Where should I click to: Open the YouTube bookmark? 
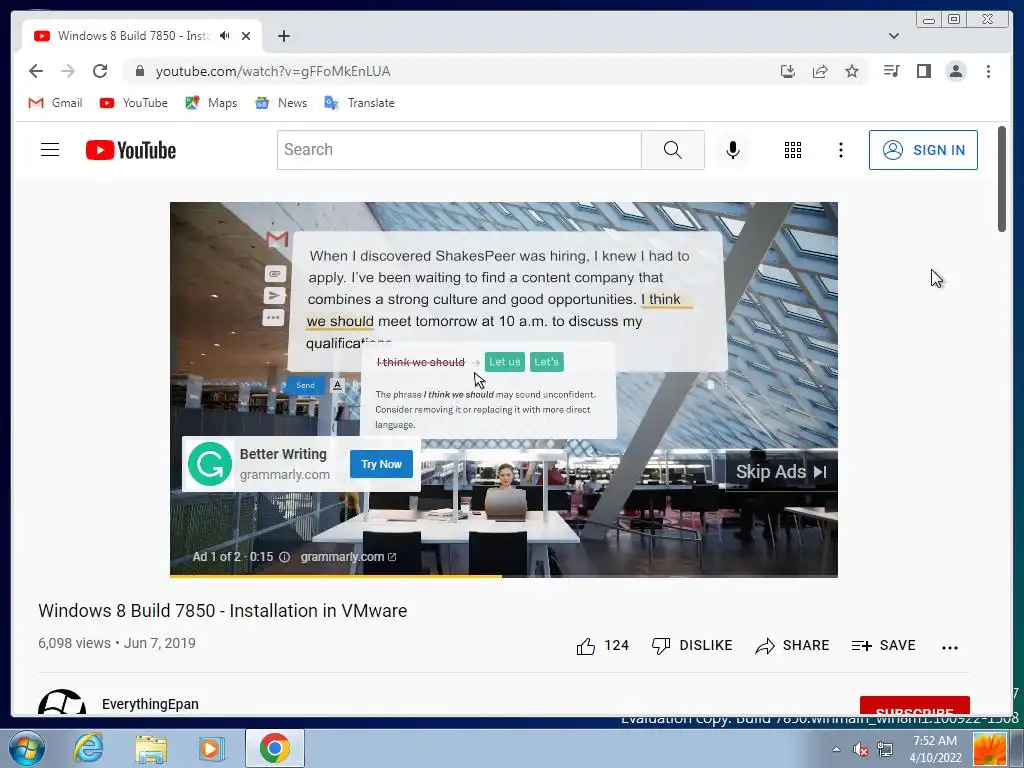134,103
